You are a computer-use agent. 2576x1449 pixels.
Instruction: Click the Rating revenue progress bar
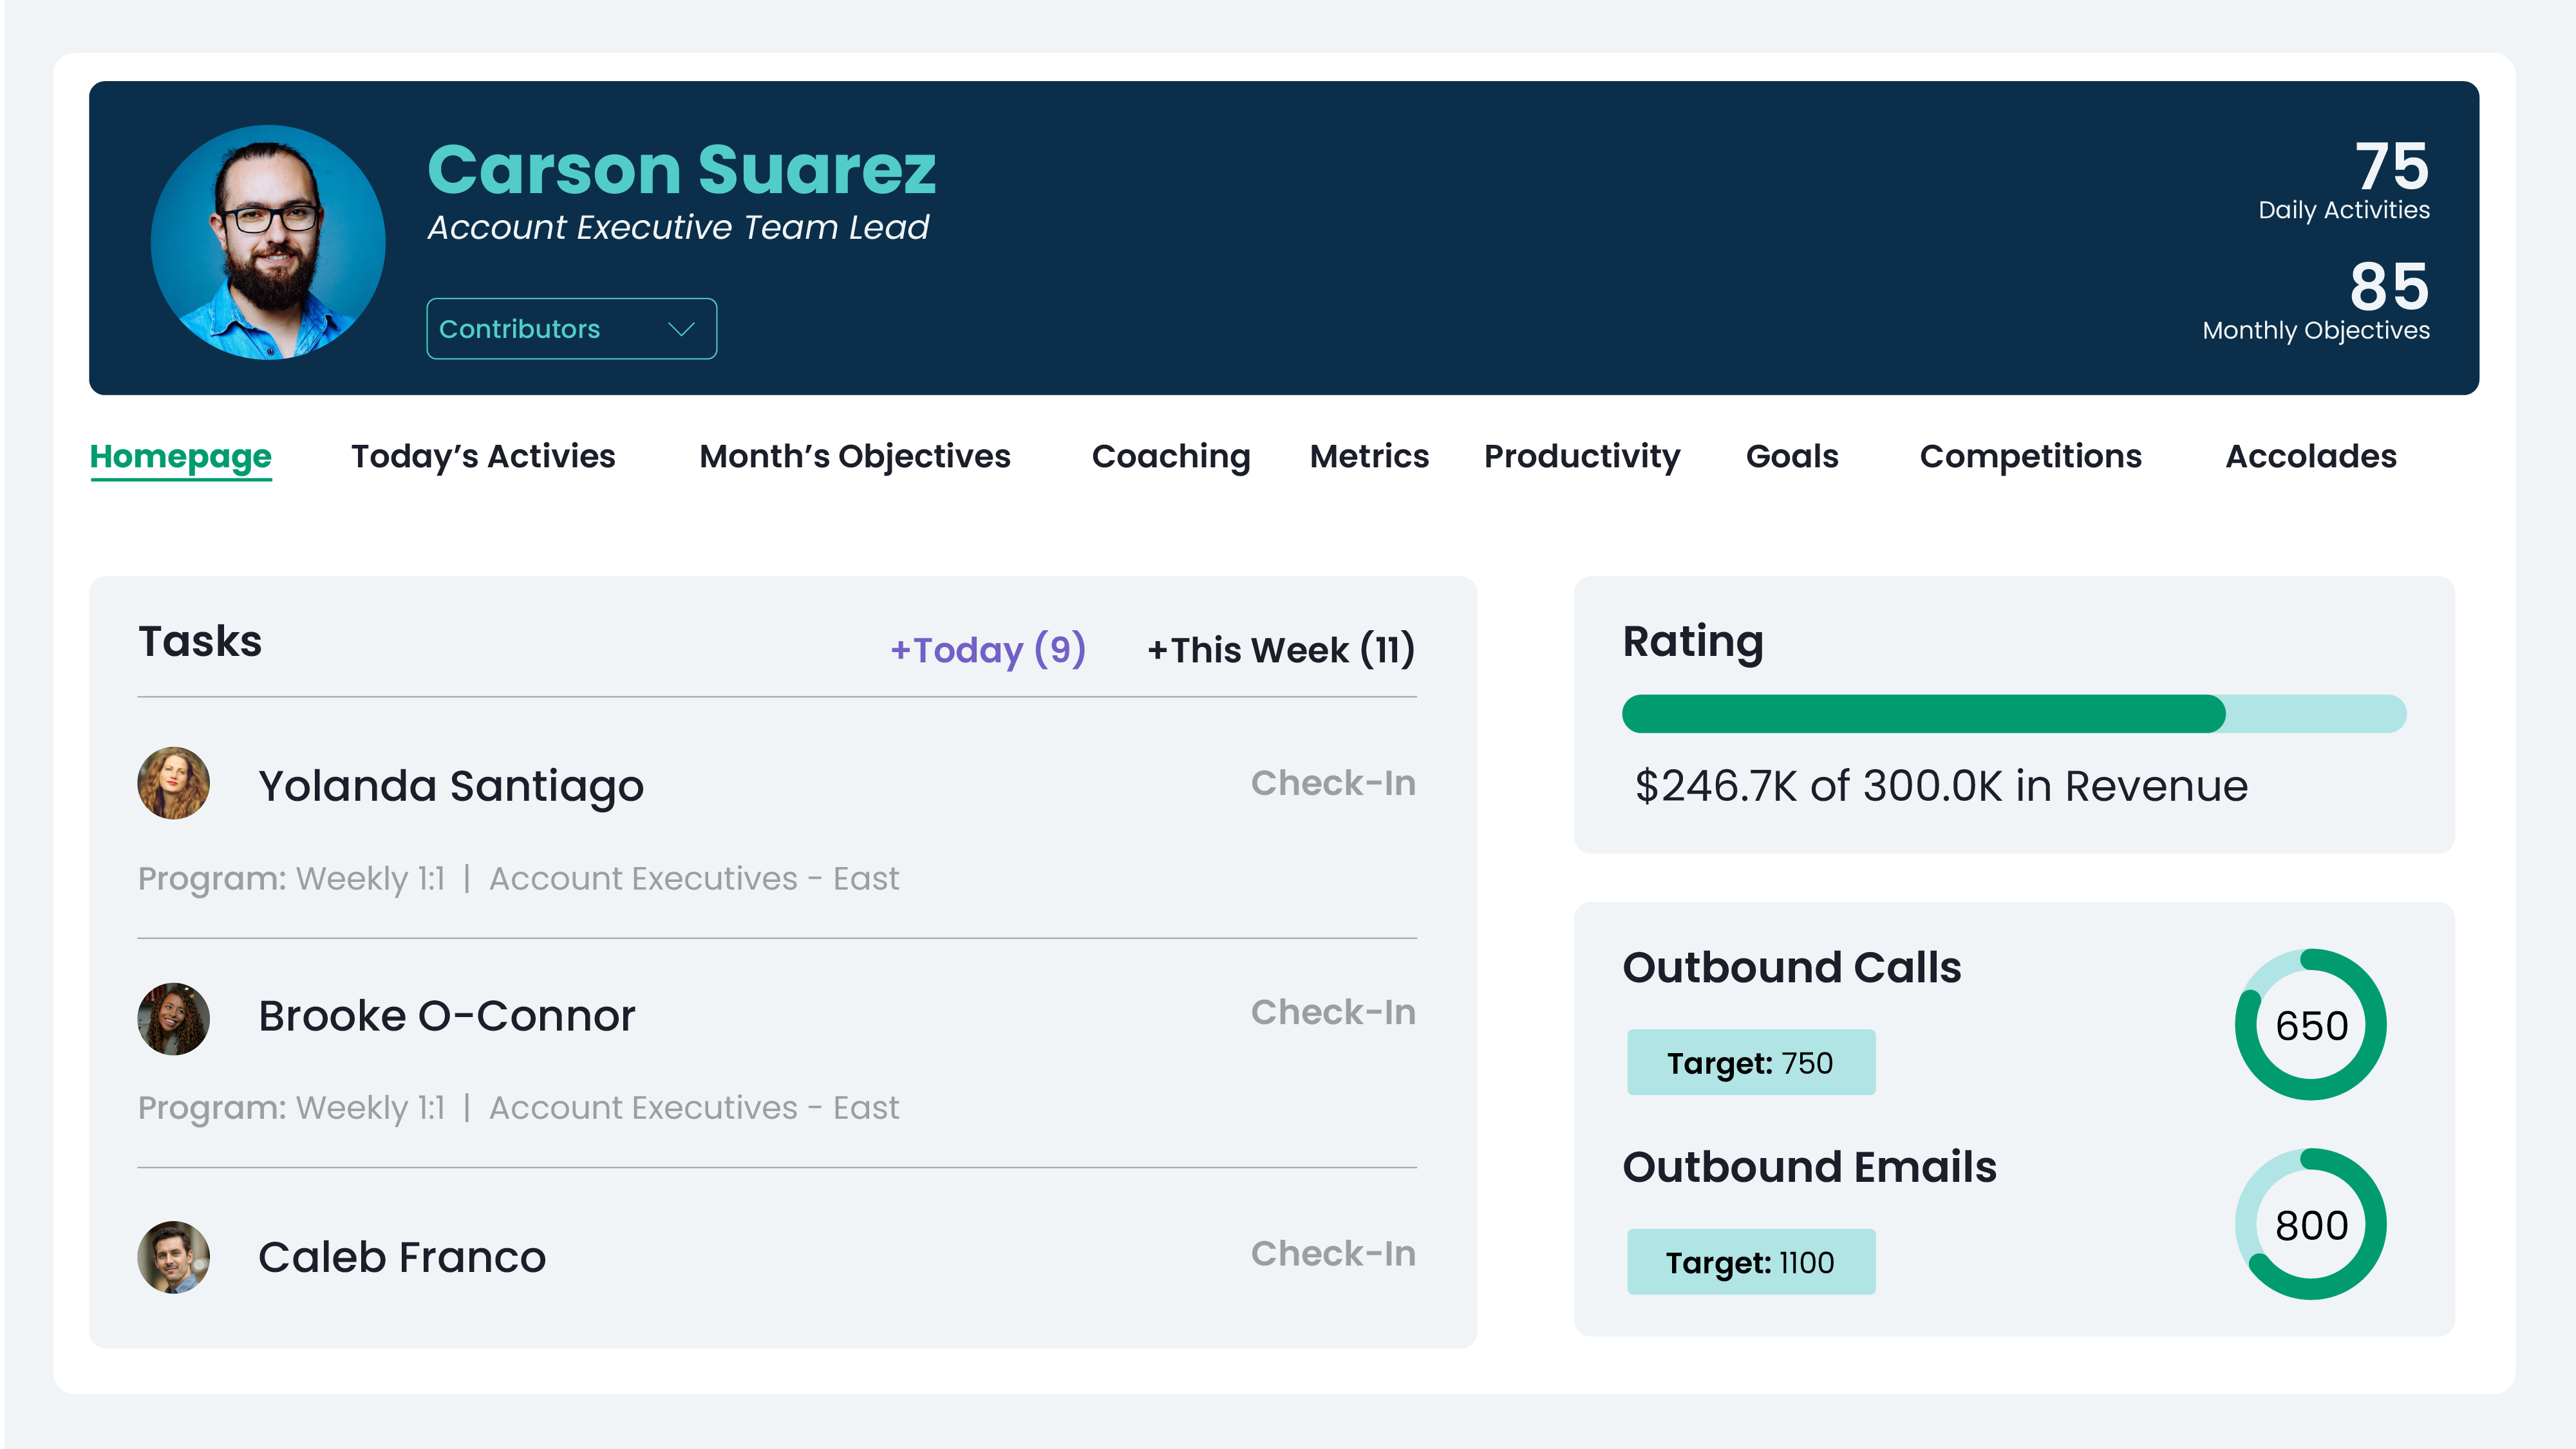click(x=2013, y=714)
